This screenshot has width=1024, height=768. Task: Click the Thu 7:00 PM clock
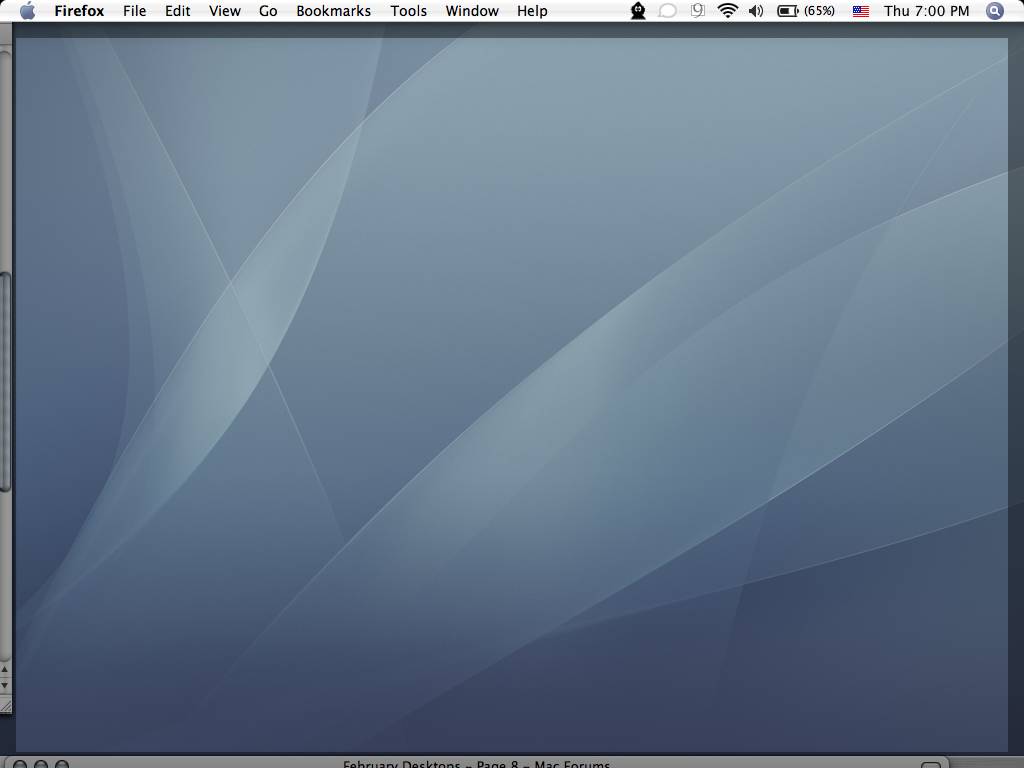[926, 11]
